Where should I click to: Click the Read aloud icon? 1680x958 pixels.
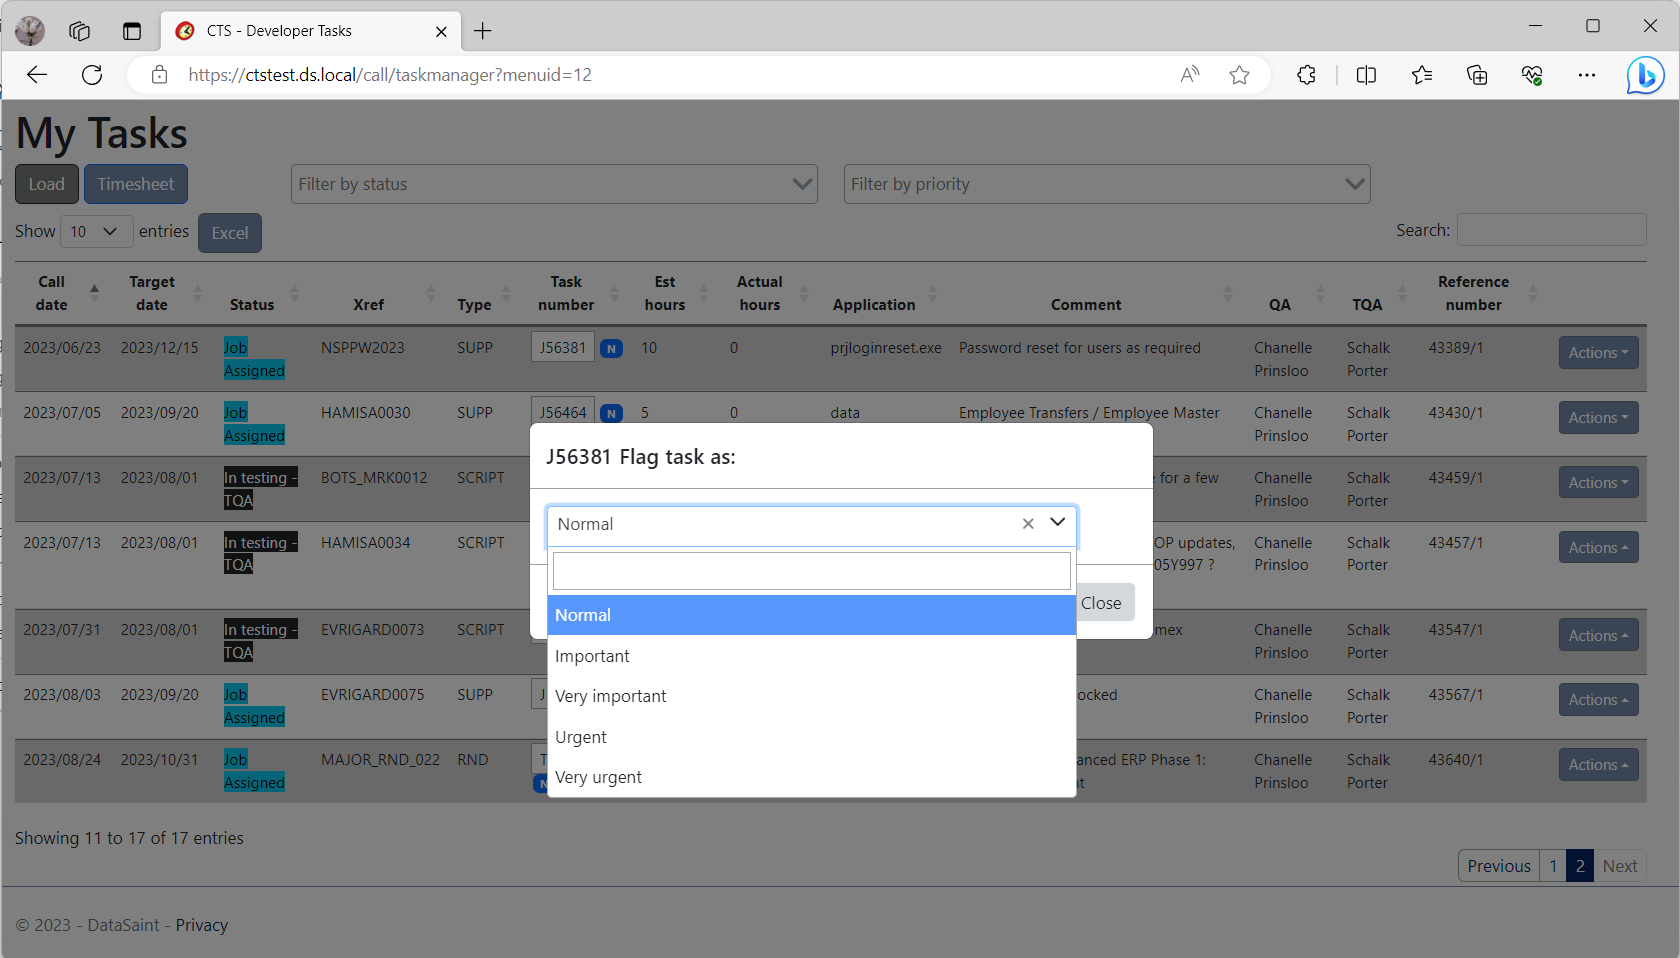(1190, 75)
